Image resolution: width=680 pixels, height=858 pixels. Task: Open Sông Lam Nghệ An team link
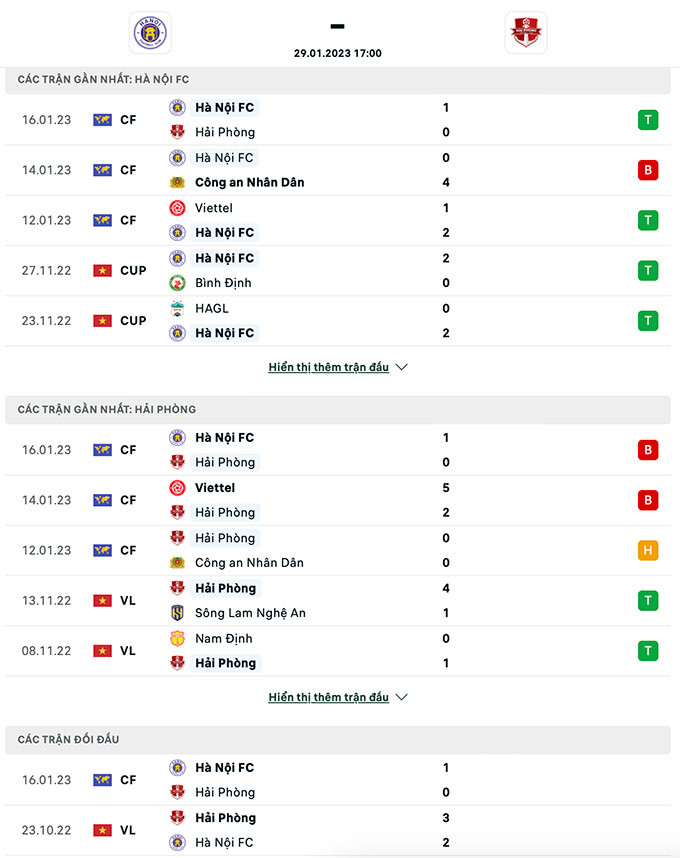250,613
